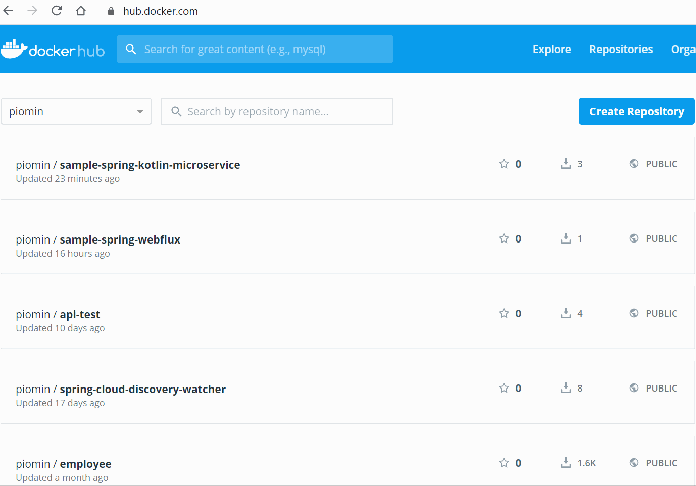Click PUBLIC label on sample-spring-kotlin-microservice row
Viewport: 696px width, 486px height.
661,164
